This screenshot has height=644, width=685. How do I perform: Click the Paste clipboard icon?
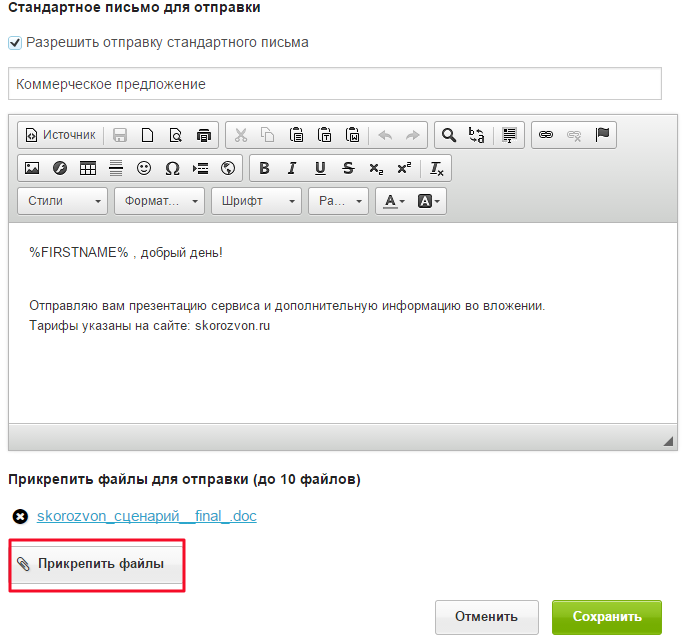(x=296, y=135)
